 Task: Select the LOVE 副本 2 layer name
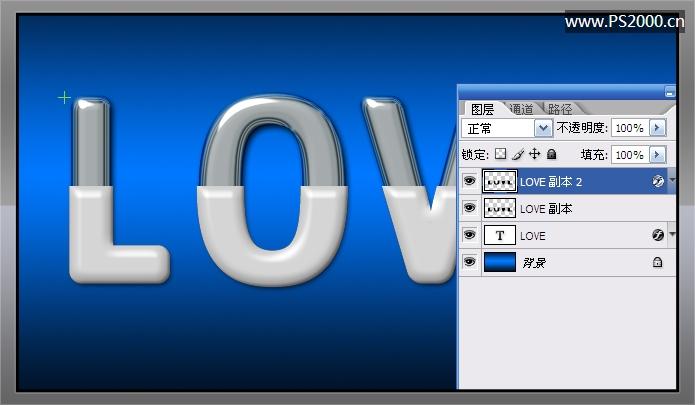pyautogui.click(x=551, y=182)
